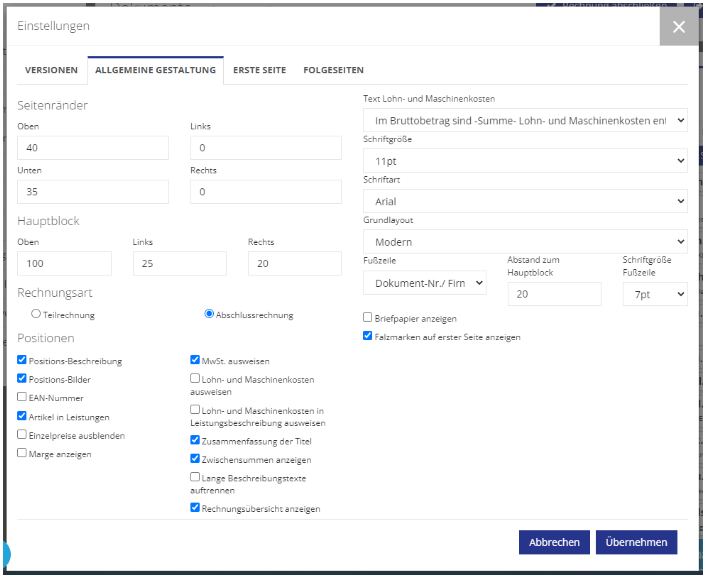Expand the Schriftart dropdown showing Arial
Viewport: 709px width, 581px height.
[526, 202]
